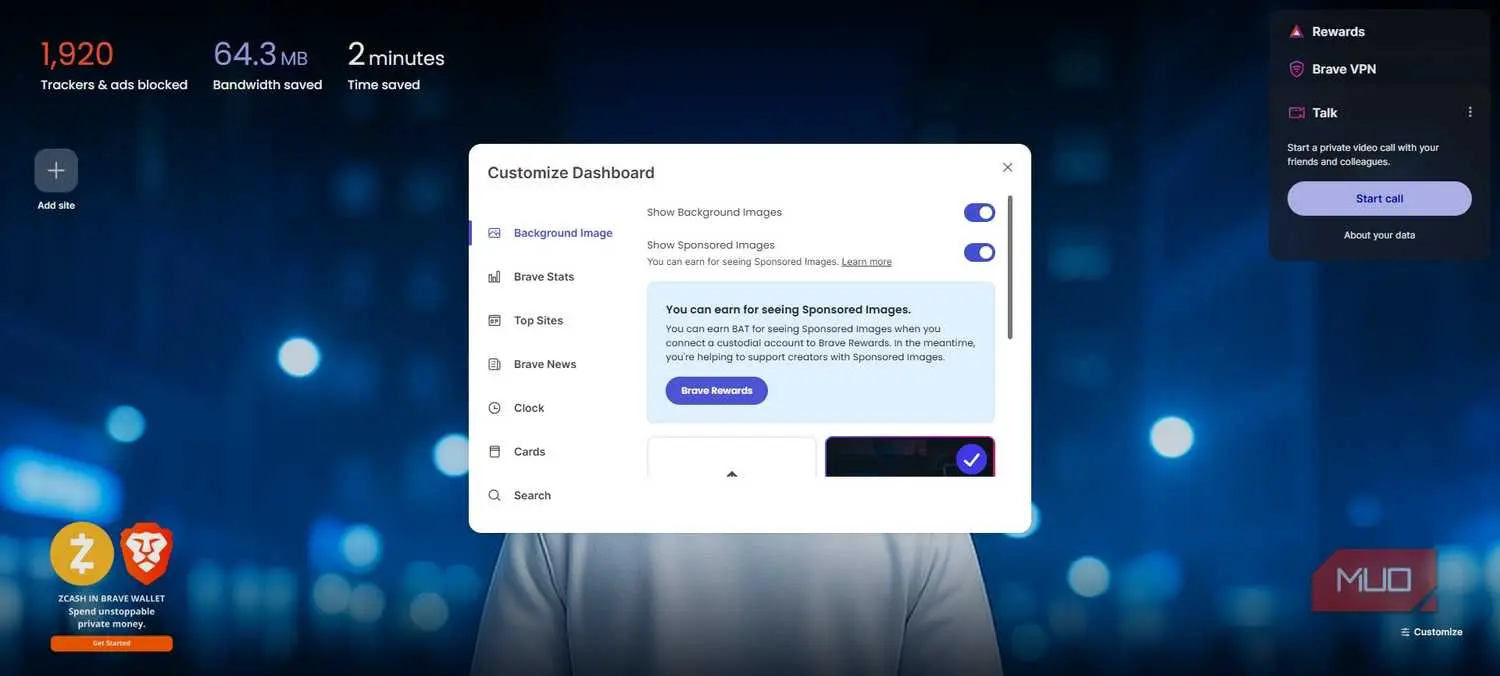The image size is (1500, 676).
Task: Click the Brave Stats bar chart icon
Action: (494, 277)
